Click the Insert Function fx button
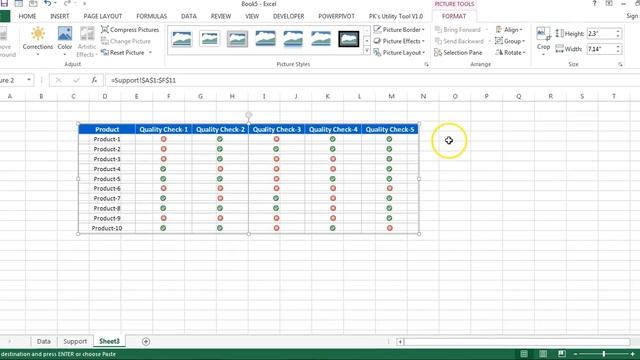This screenshot has height=360, width=640. (94, 80)
